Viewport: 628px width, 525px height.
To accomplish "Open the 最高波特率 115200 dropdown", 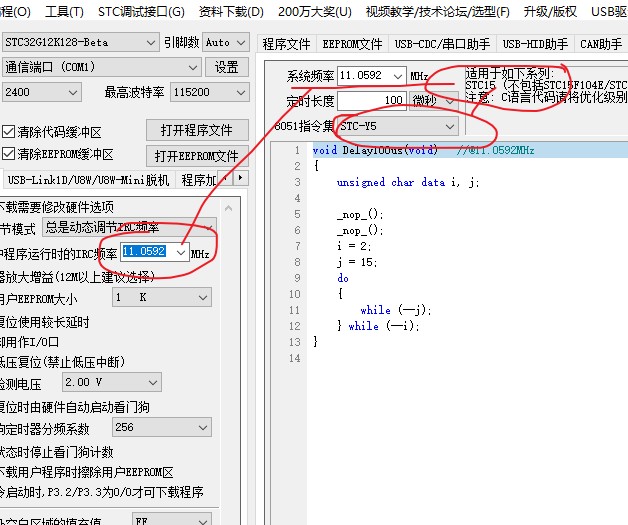I will (209, 92).
